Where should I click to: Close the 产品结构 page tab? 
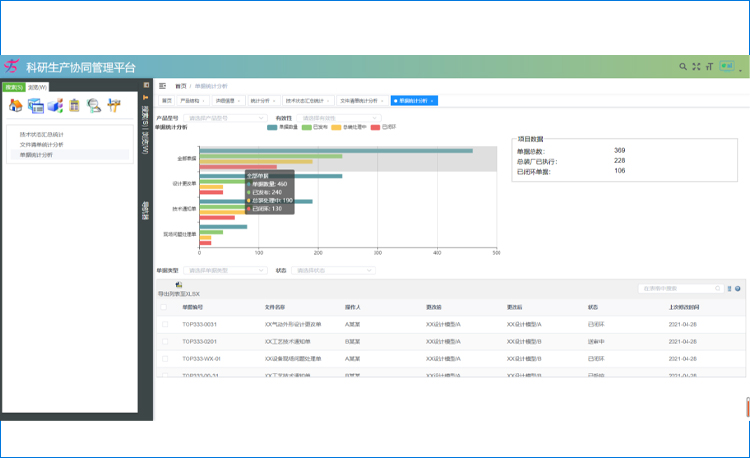204,101
